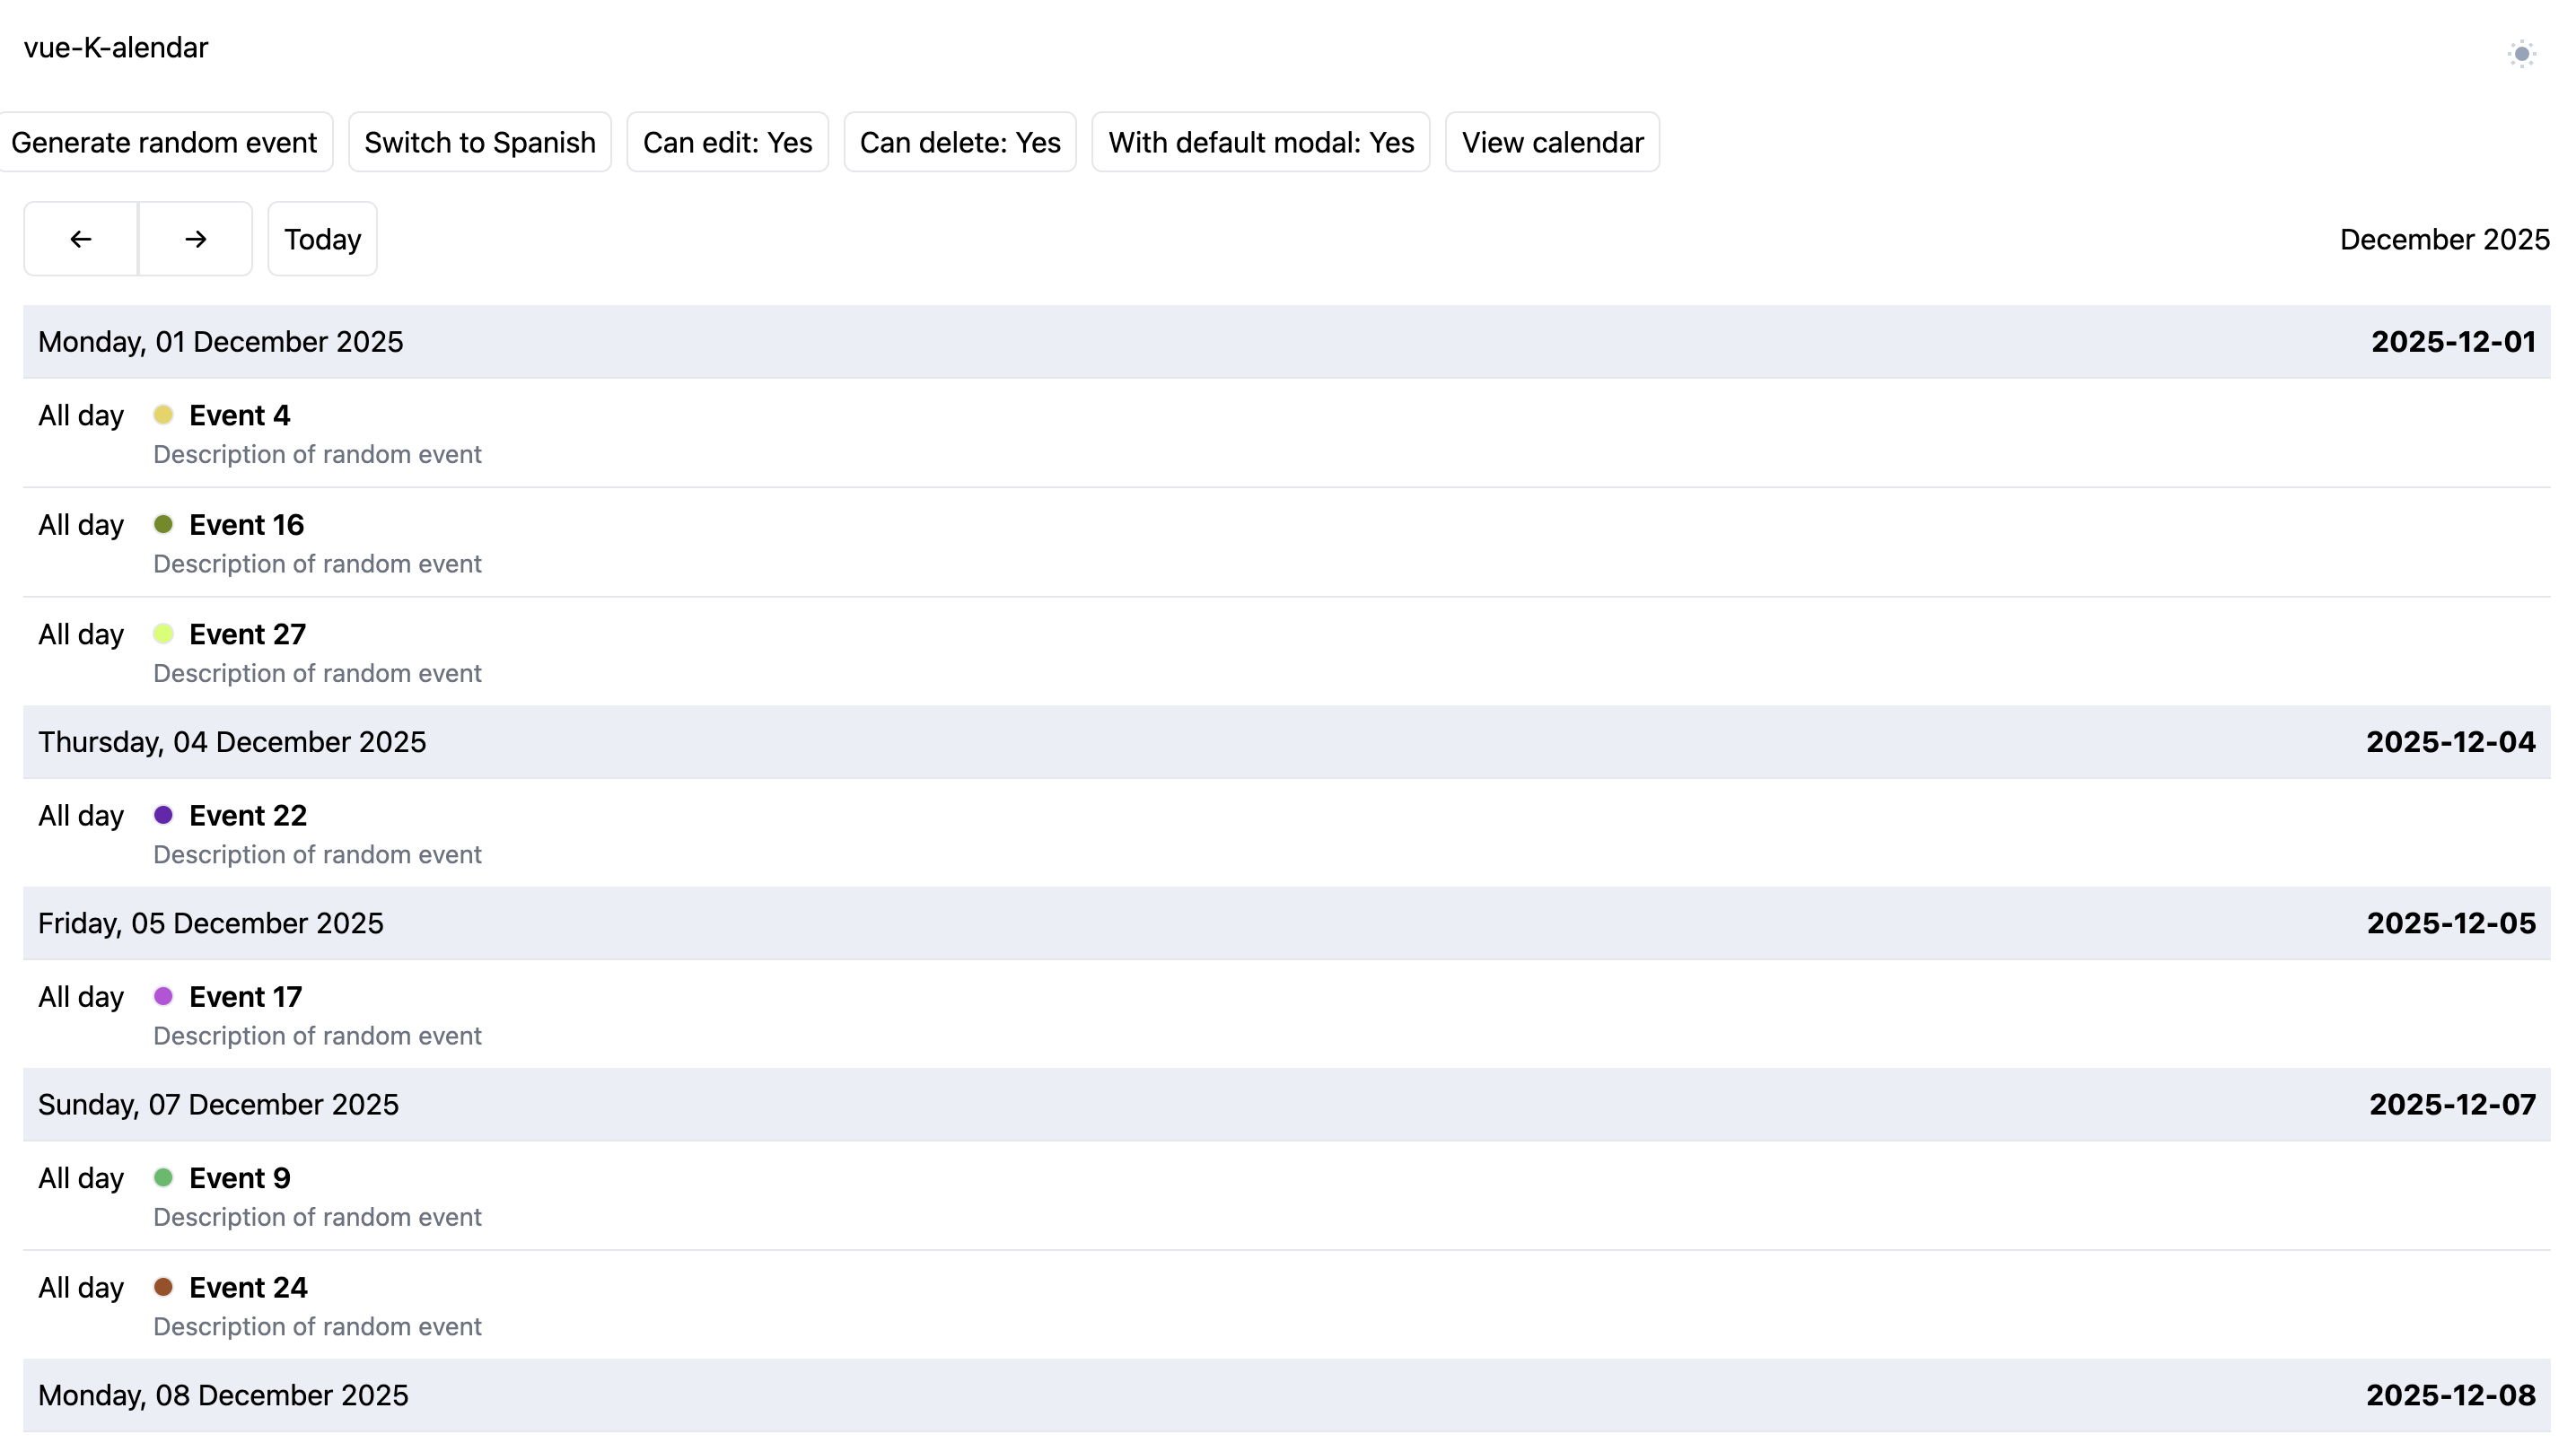The image size is (2576, 1443).
Task: Jump to Today
Action: (x=322, y=239)
